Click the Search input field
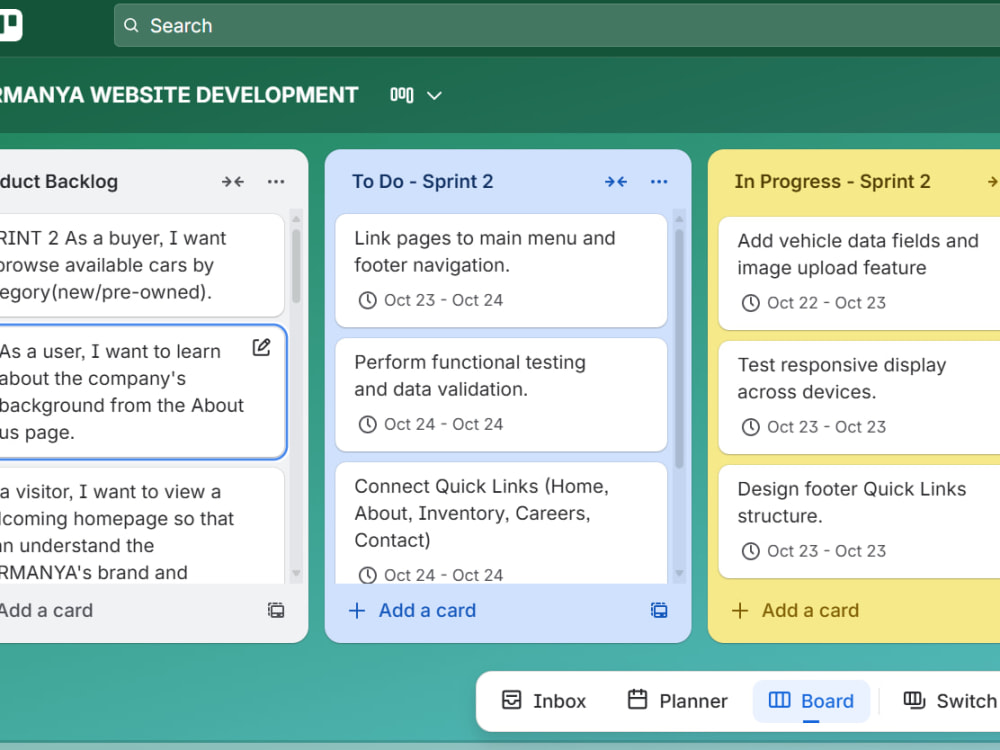The width and height of the screenshot is (1000, 750). tap(557, 26)
